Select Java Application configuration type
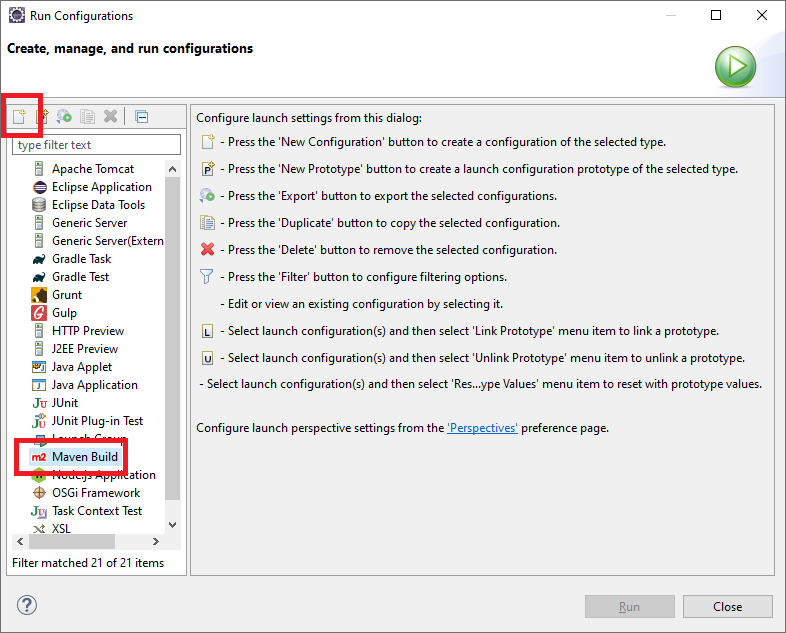Image resolution: width=786 pixels, height=633 pixels. (x=95, y=385)
